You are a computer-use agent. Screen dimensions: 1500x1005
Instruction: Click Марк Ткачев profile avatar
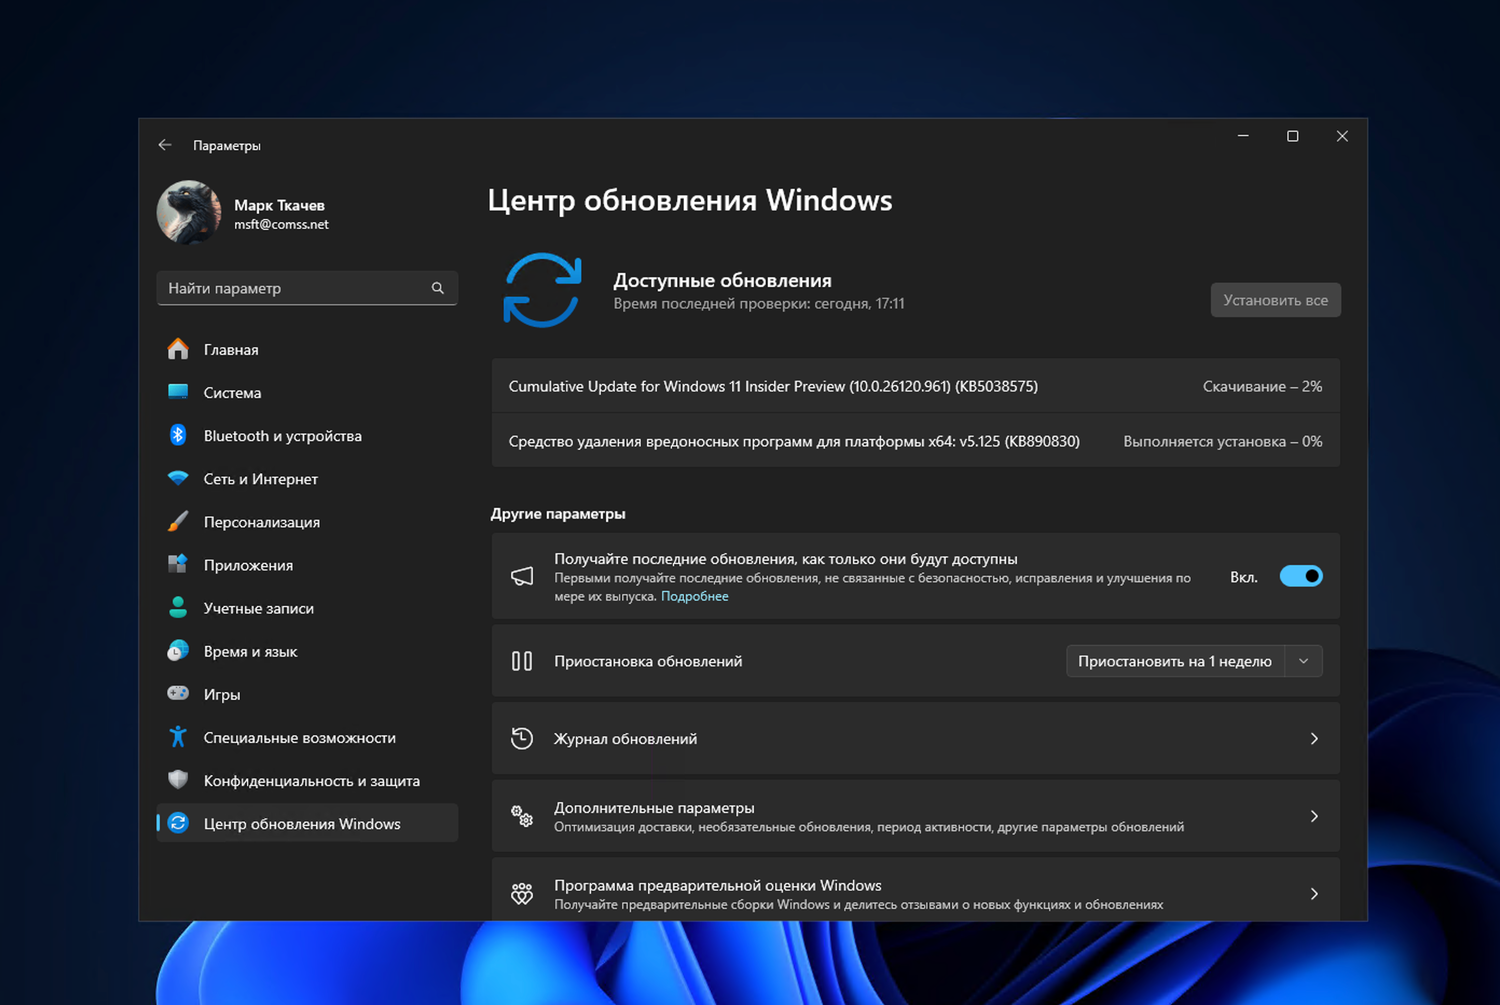[x=189, y=212]
